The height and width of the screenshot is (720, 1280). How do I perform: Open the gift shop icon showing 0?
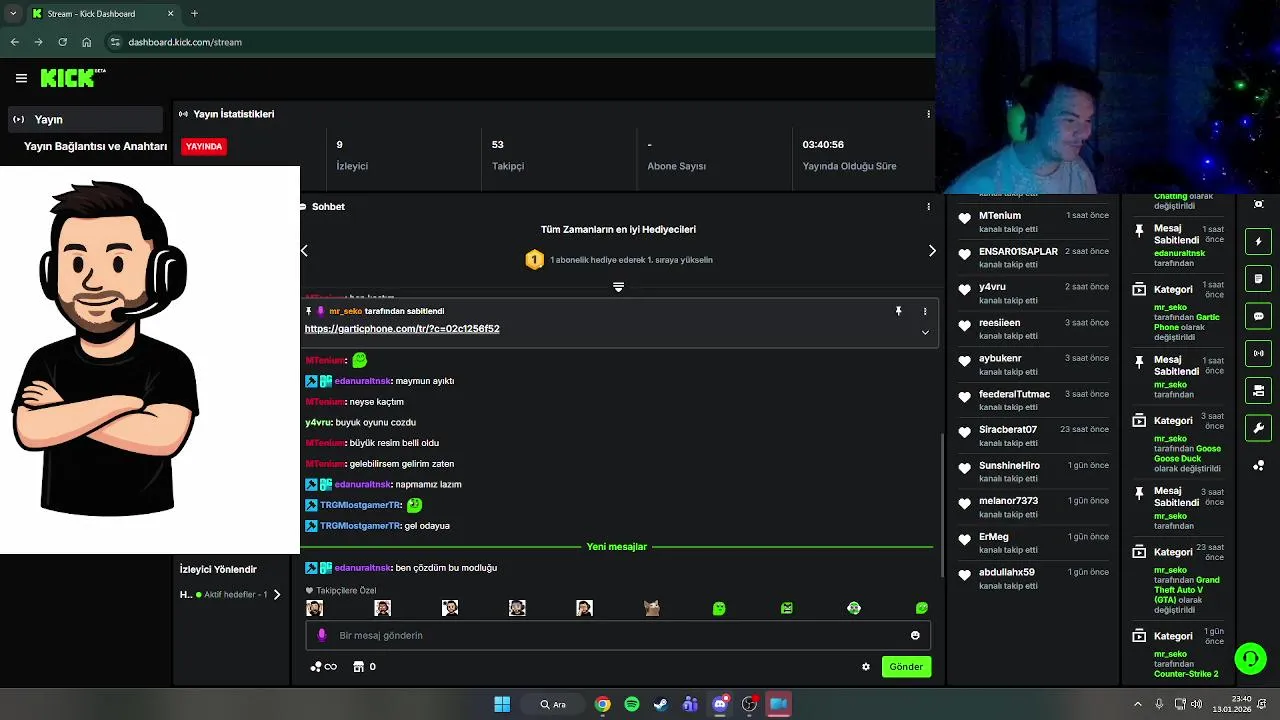[365, 667]
